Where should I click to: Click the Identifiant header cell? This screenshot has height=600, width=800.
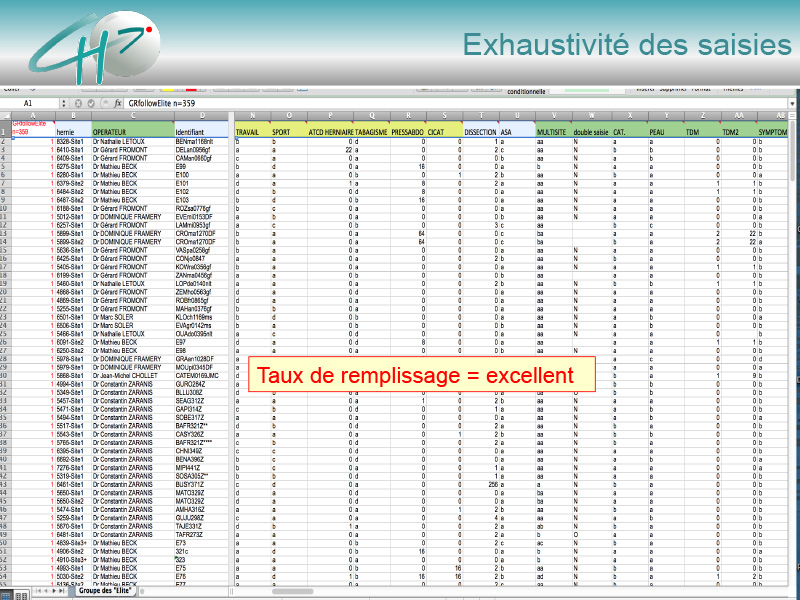(202, 129)
